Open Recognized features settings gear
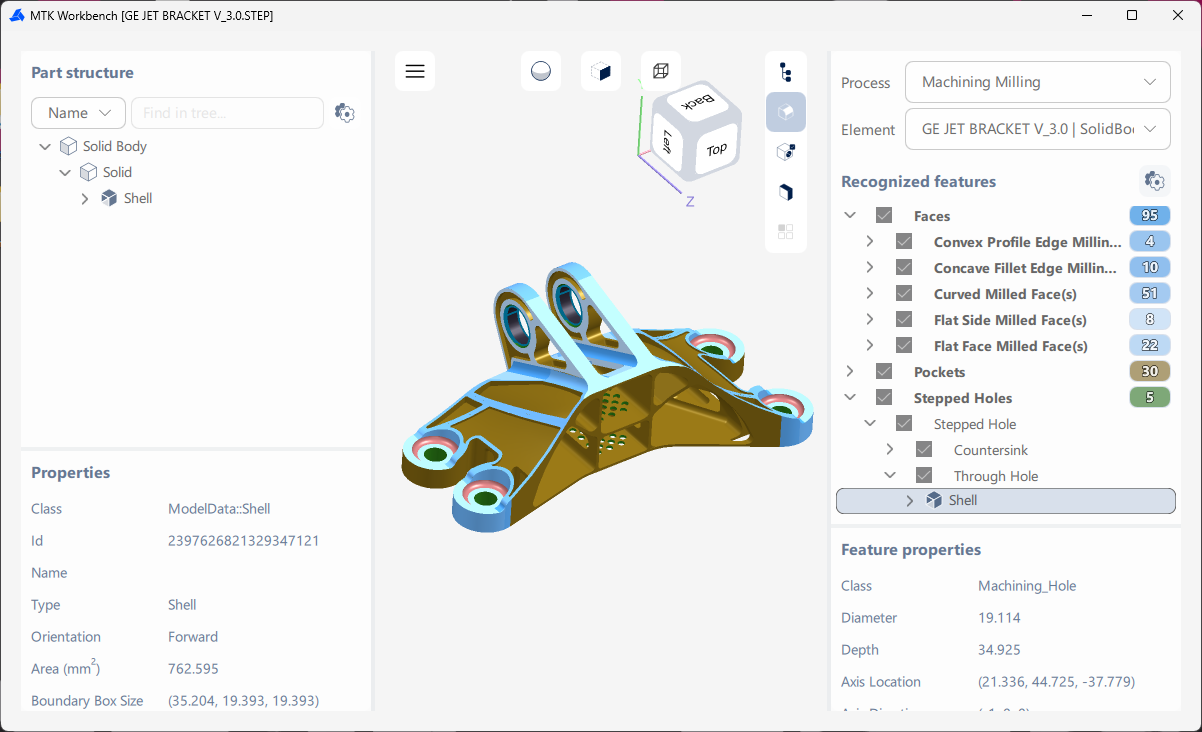The width and height of the screenshot is (1202, 732). pos(1155,181)
